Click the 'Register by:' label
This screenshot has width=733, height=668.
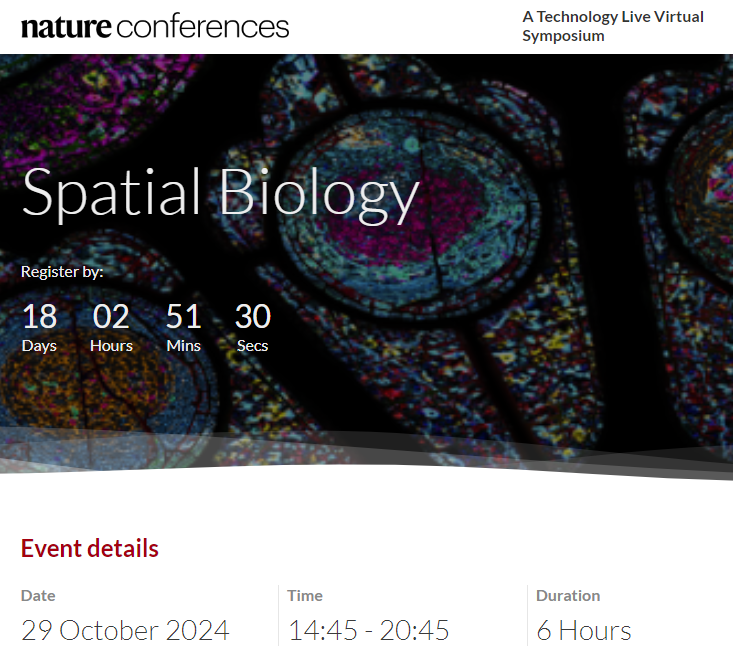click(x=62, y=271)
